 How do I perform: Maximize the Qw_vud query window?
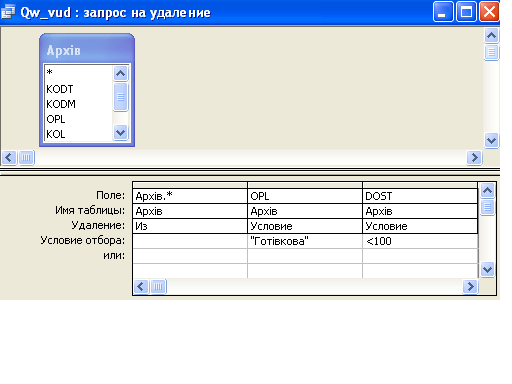click(466, 12)
